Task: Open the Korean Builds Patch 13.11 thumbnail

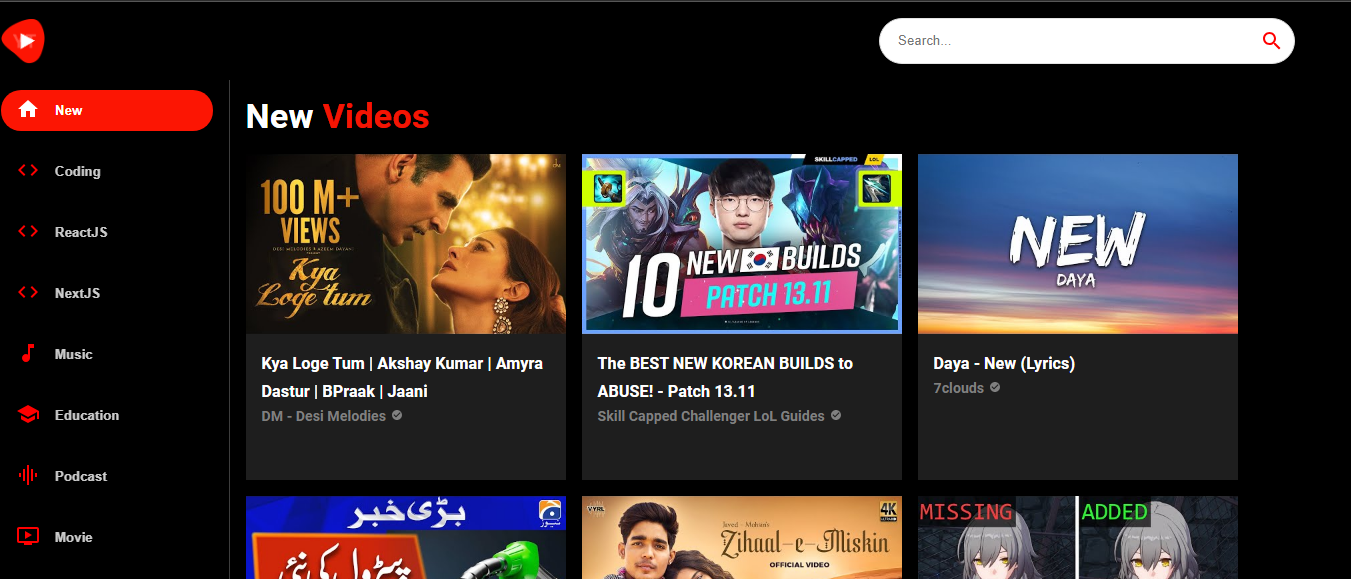Action: 742,244
